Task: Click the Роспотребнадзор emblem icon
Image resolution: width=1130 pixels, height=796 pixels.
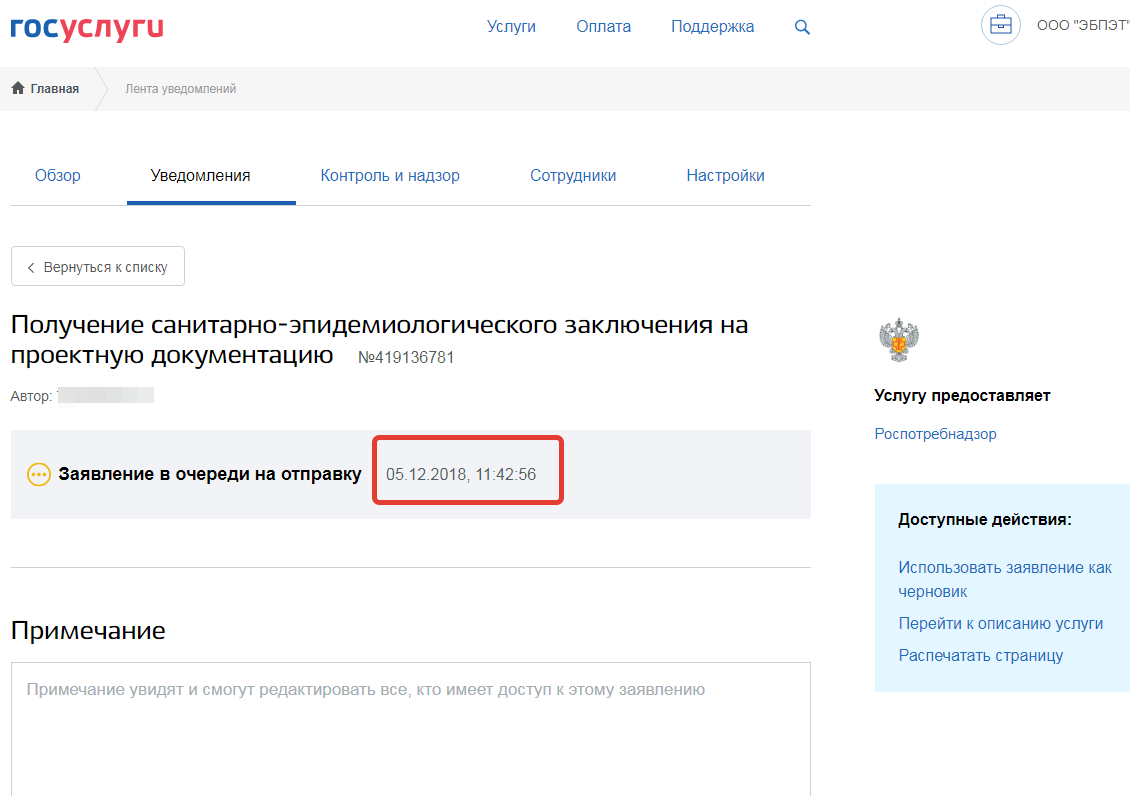Action: click(x=898, y=341)
